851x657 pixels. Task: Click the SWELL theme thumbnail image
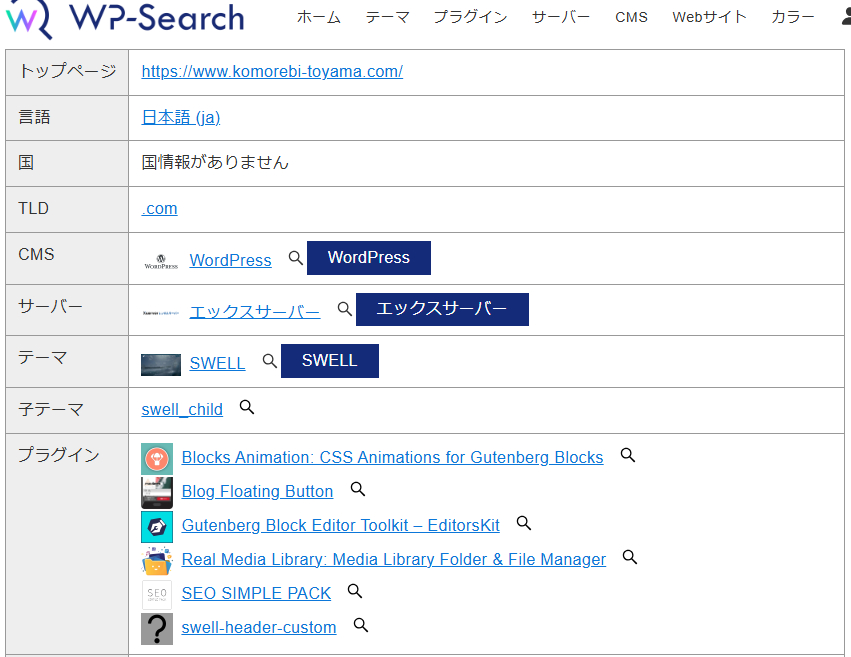[x=161, y=365]
